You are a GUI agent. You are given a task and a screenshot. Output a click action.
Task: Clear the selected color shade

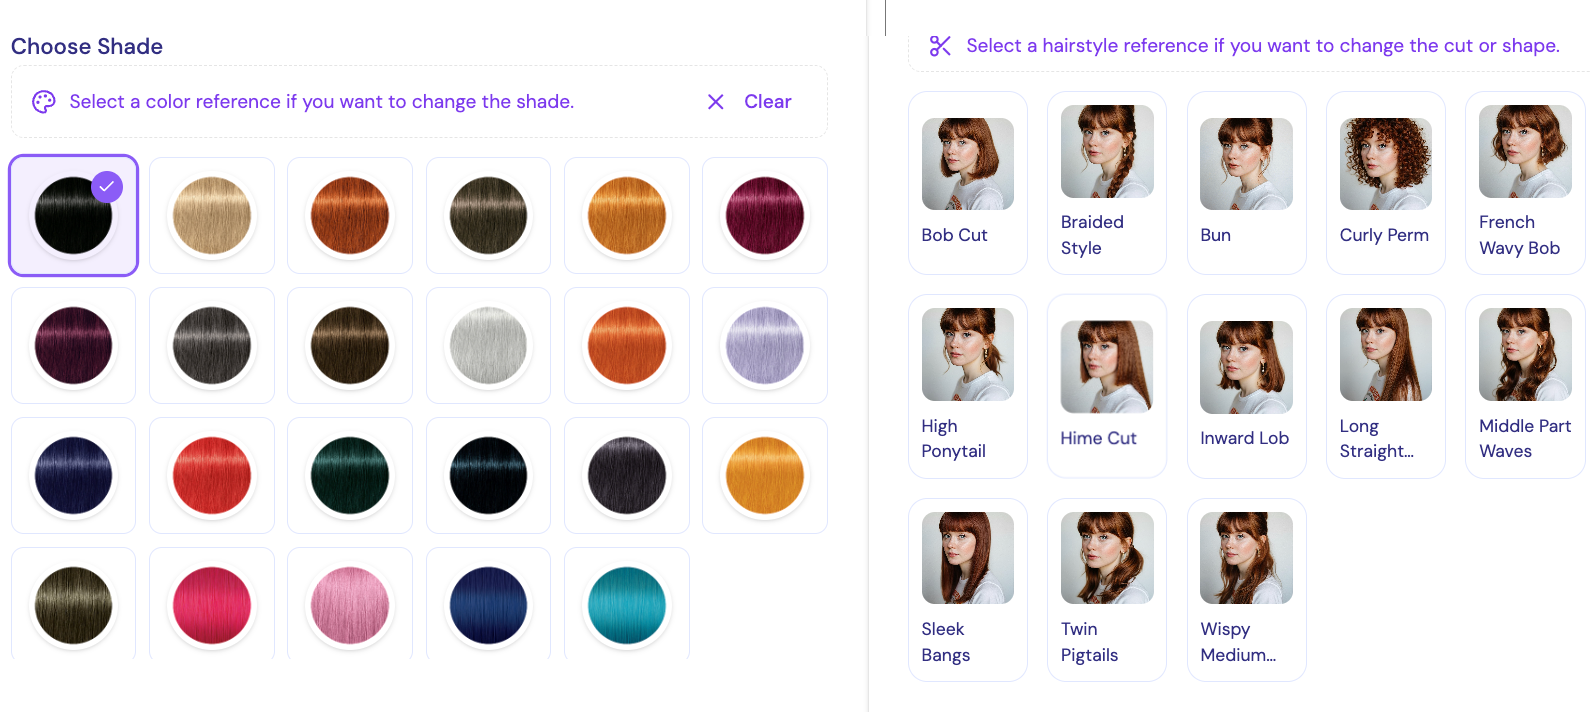click(750, 102)
